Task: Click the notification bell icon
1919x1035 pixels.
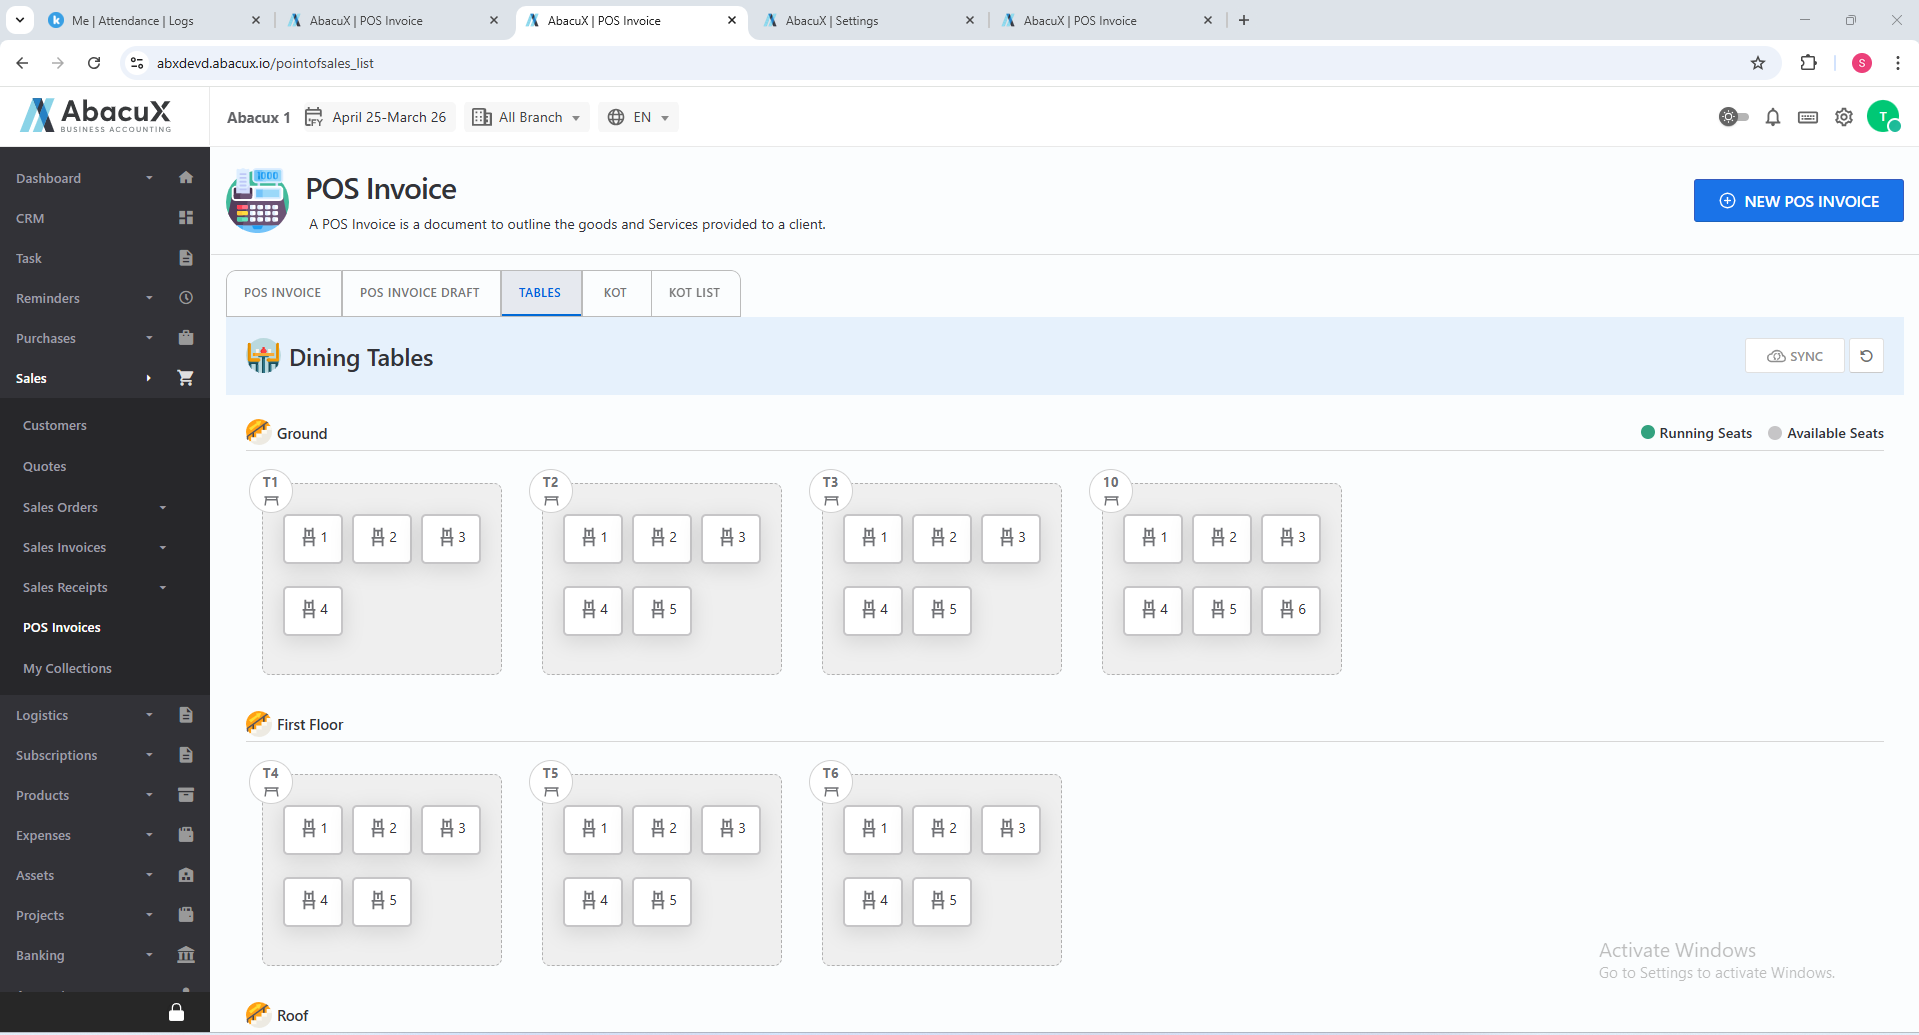Action: coord(1772,118)
